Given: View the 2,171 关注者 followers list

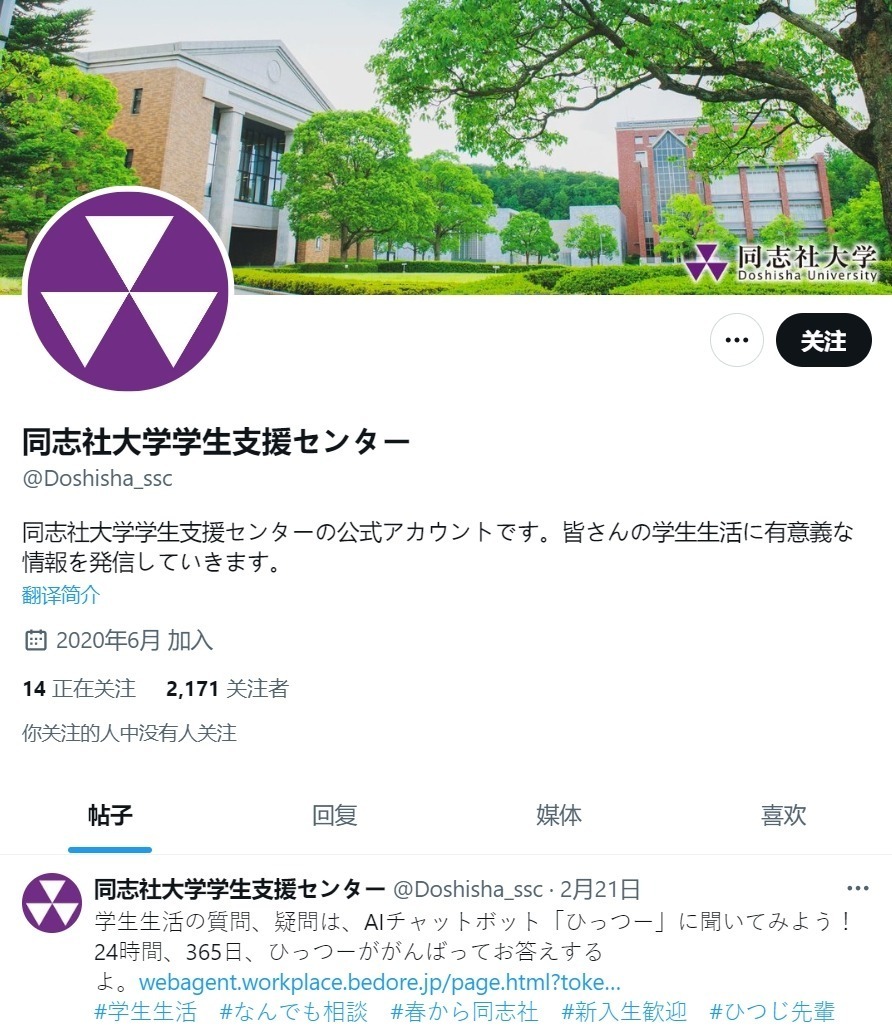Looking at the screenshot, I should click(x=227, y=688).
